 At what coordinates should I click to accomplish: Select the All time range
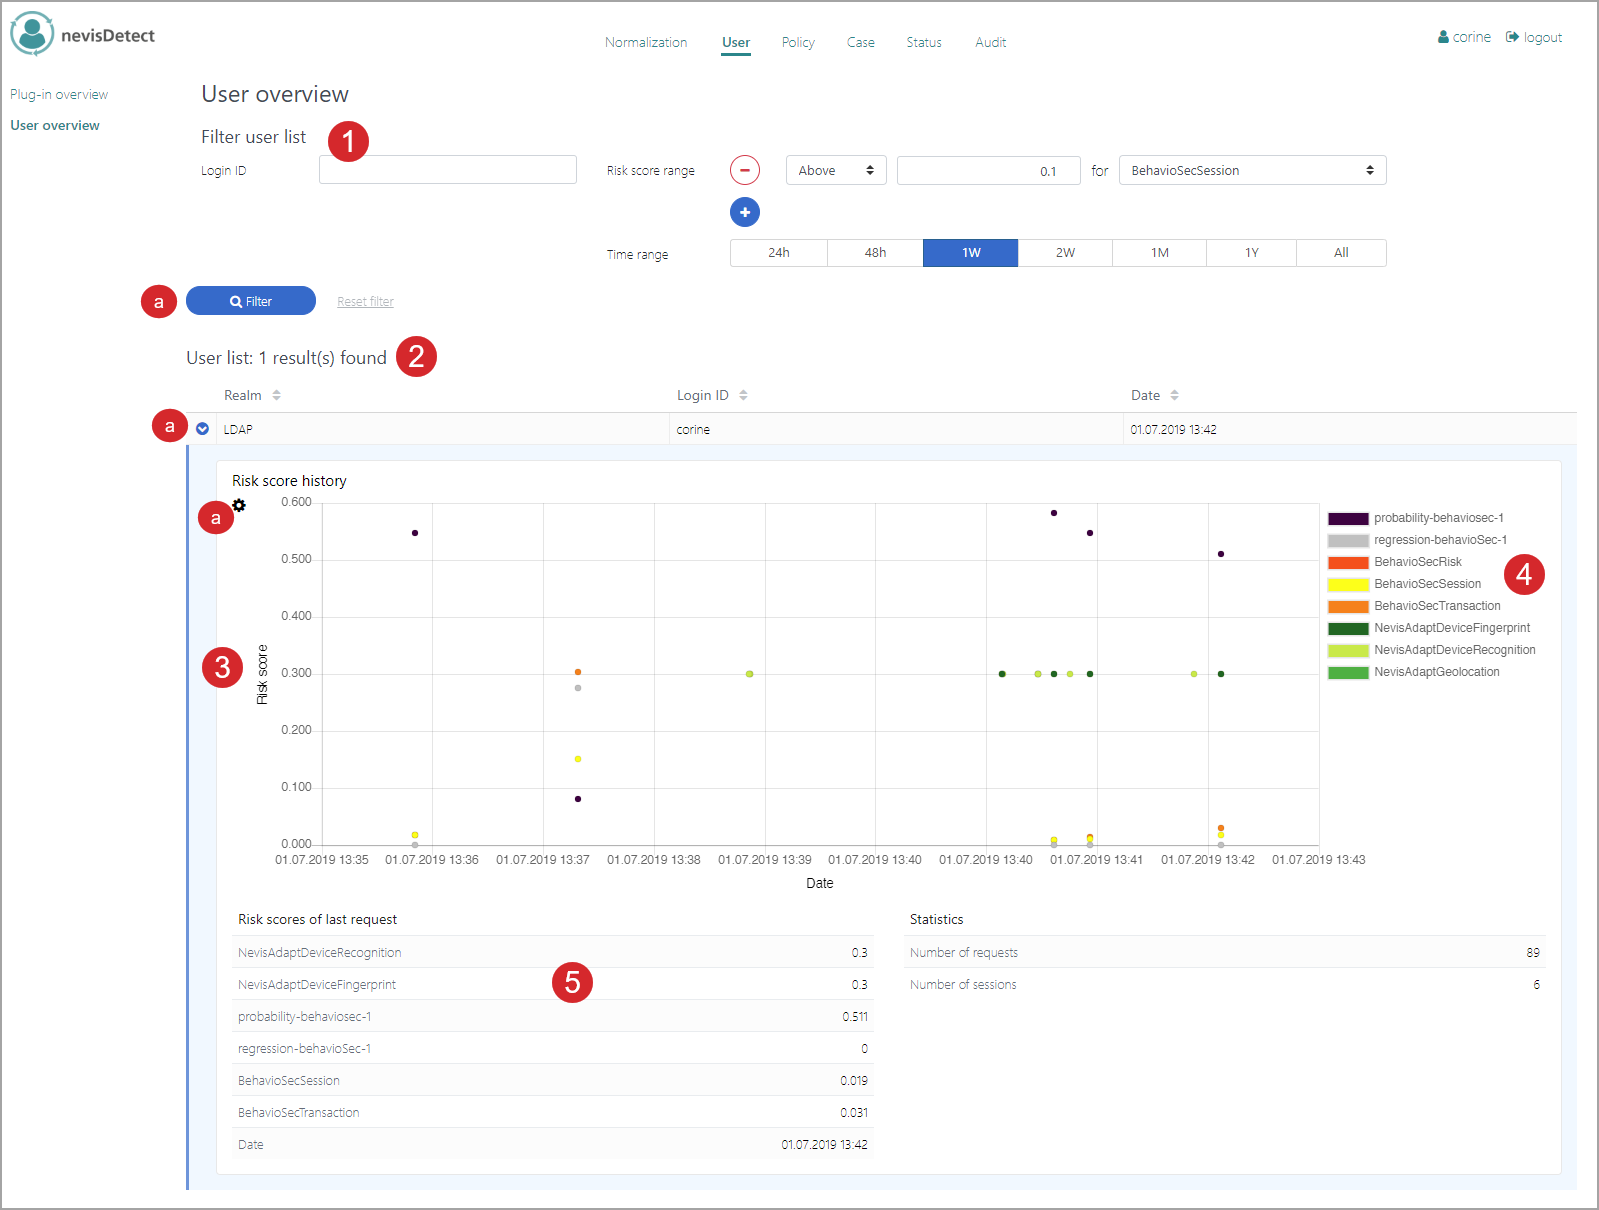[x=1341, y=253]
